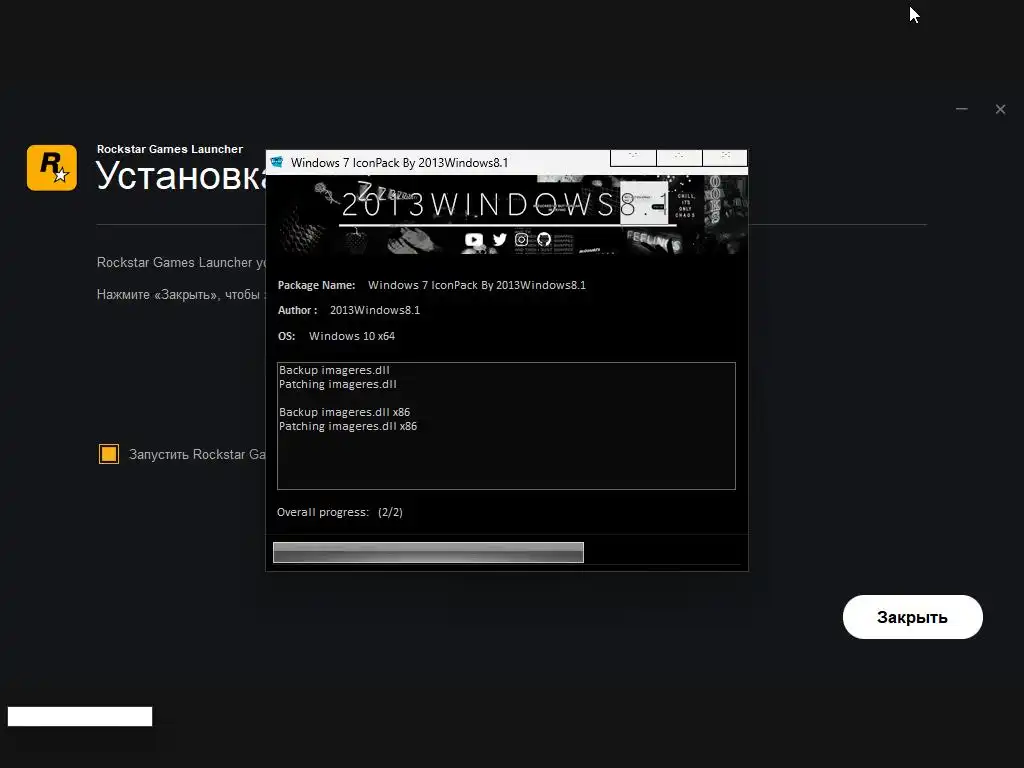Click the Закрыть button
Screen dimensions: 1024x768
pos(912,617)
